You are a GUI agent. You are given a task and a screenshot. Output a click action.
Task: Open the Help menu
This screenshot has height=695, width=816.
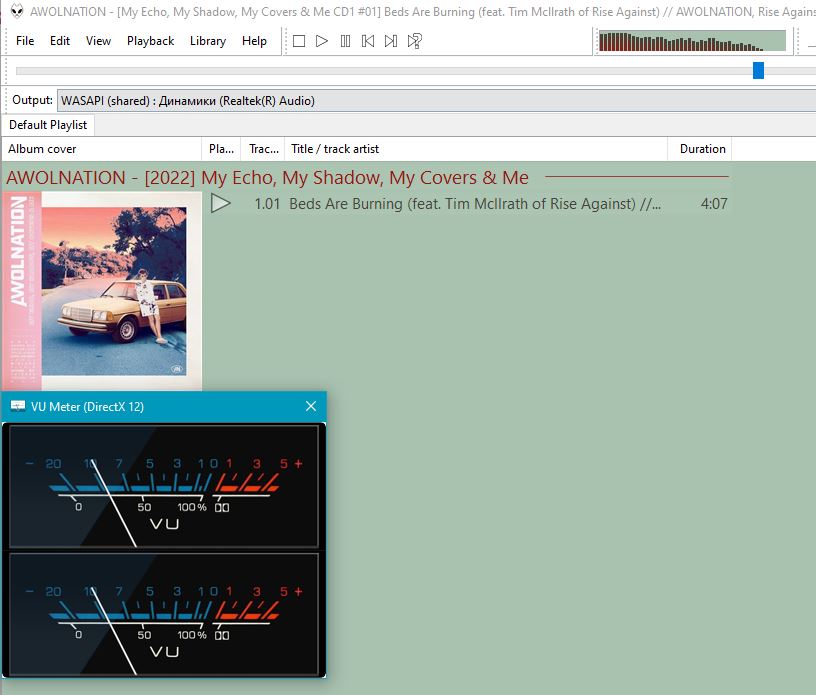pos(254,41)
